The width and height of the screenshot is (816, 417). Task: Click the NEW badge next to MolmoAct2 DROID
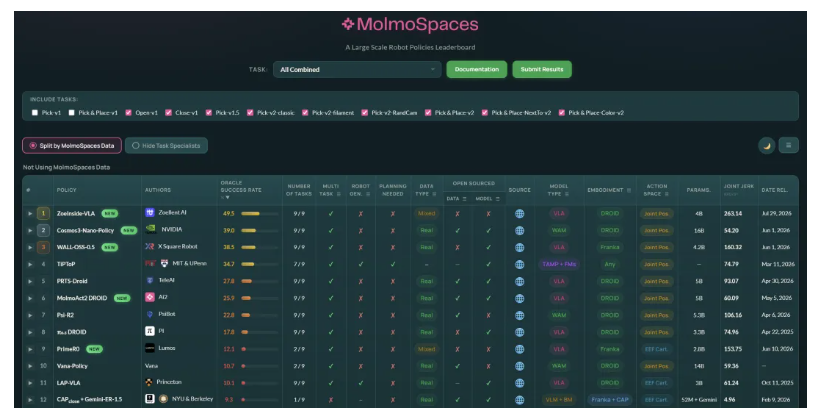tap(122, 298)
